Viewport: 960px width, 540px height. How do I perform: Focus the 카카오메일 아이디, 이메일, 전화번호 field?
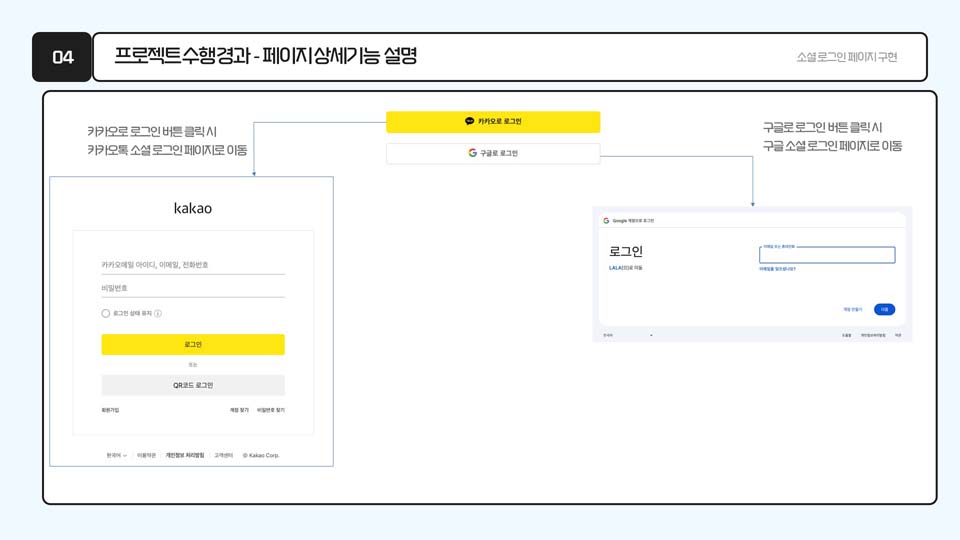(193, 265)
